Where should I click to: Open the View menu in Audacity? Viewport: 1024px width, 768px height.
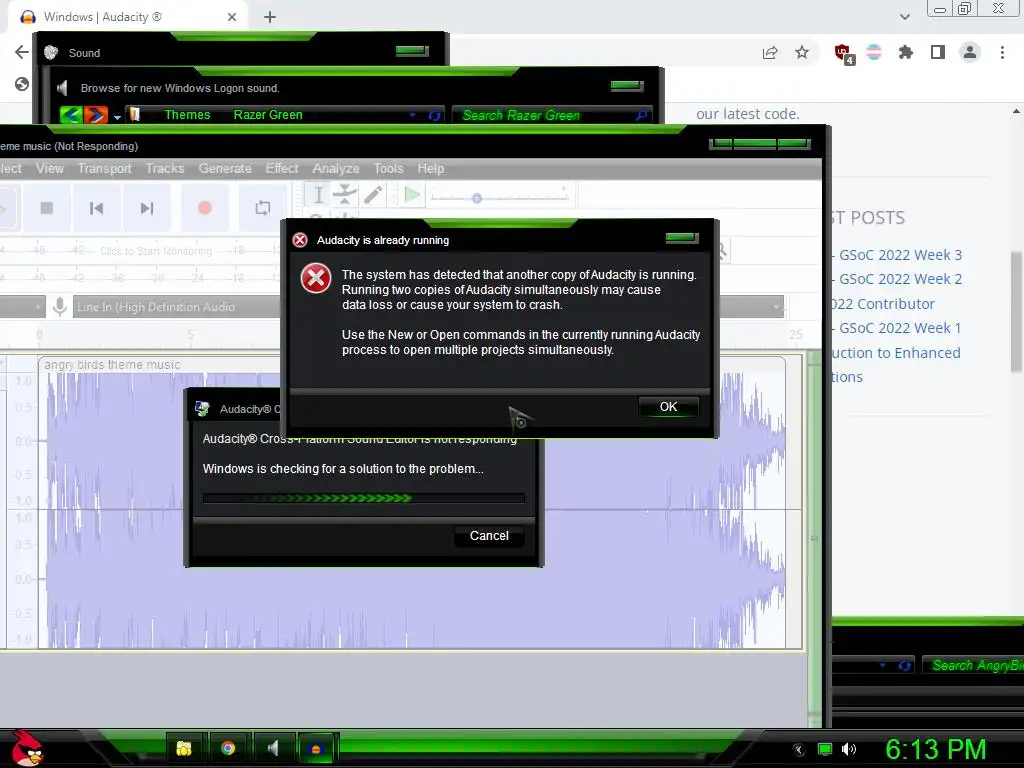coord(50,168)
